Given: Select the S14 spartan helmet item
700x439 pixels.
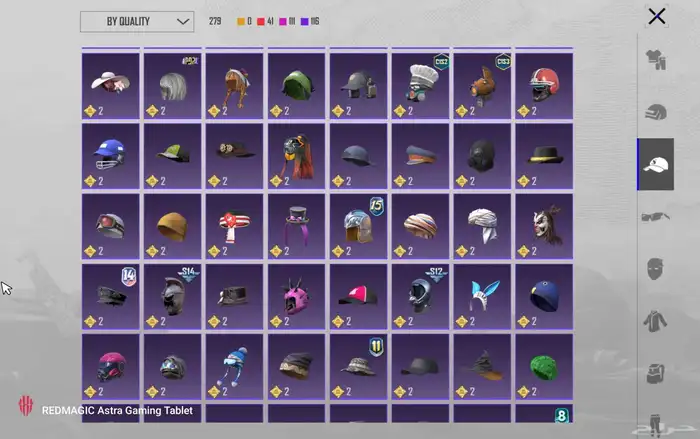Looking at the screenshot, I should (x=173, y=296).
